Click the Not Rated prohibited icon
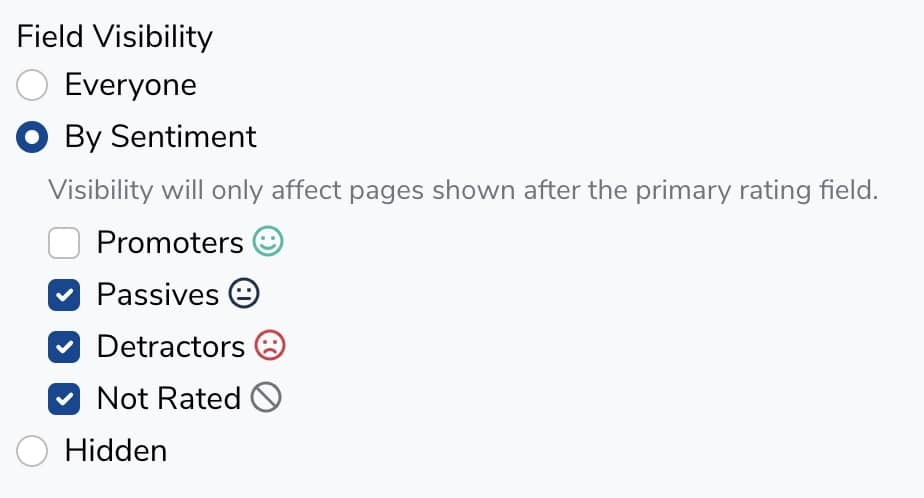924x498 pixels. click(x=266, y=398)
